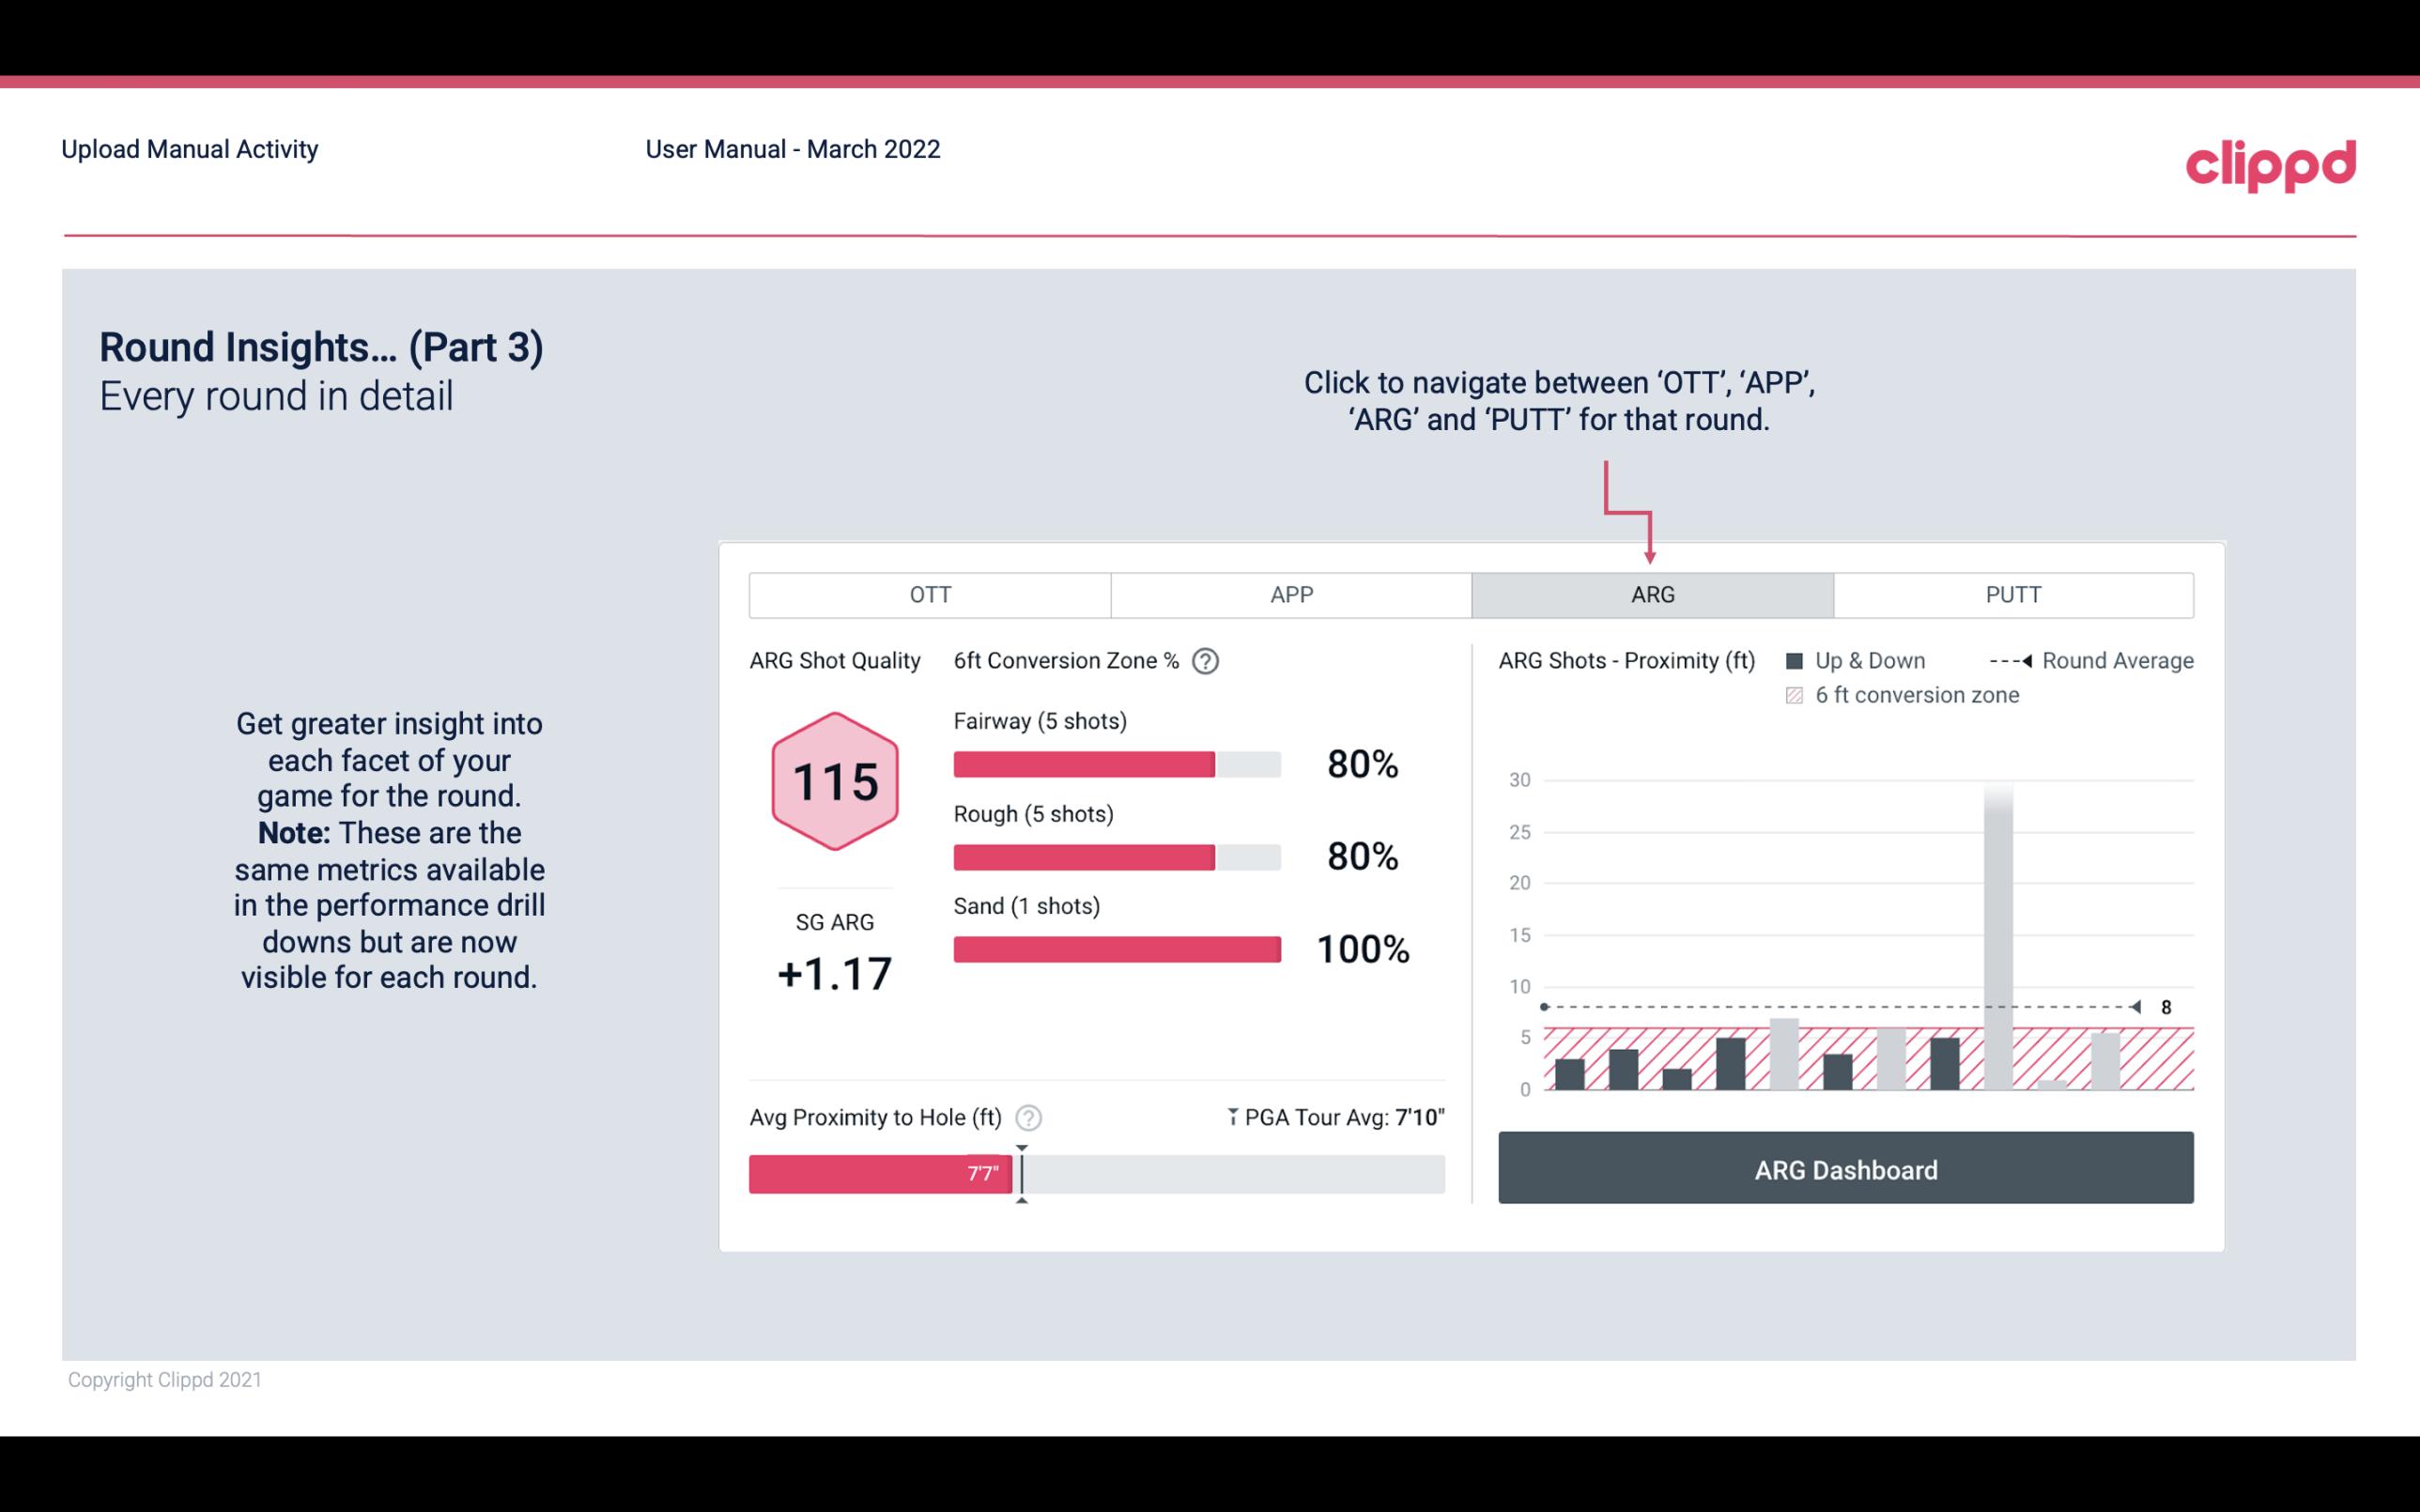
Task: Click the Upload Manual Activity link
Action: (188, 148)
